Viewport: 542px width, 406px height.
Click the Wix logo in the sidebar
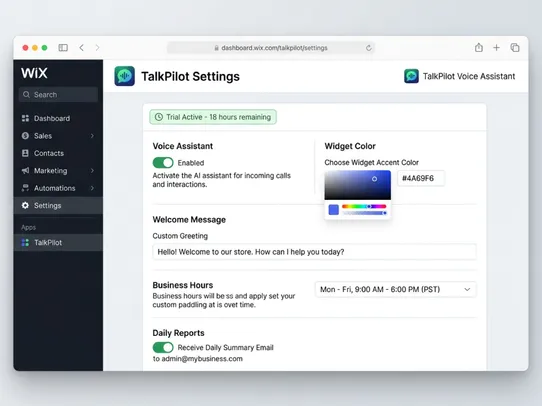tap(34, 73)
